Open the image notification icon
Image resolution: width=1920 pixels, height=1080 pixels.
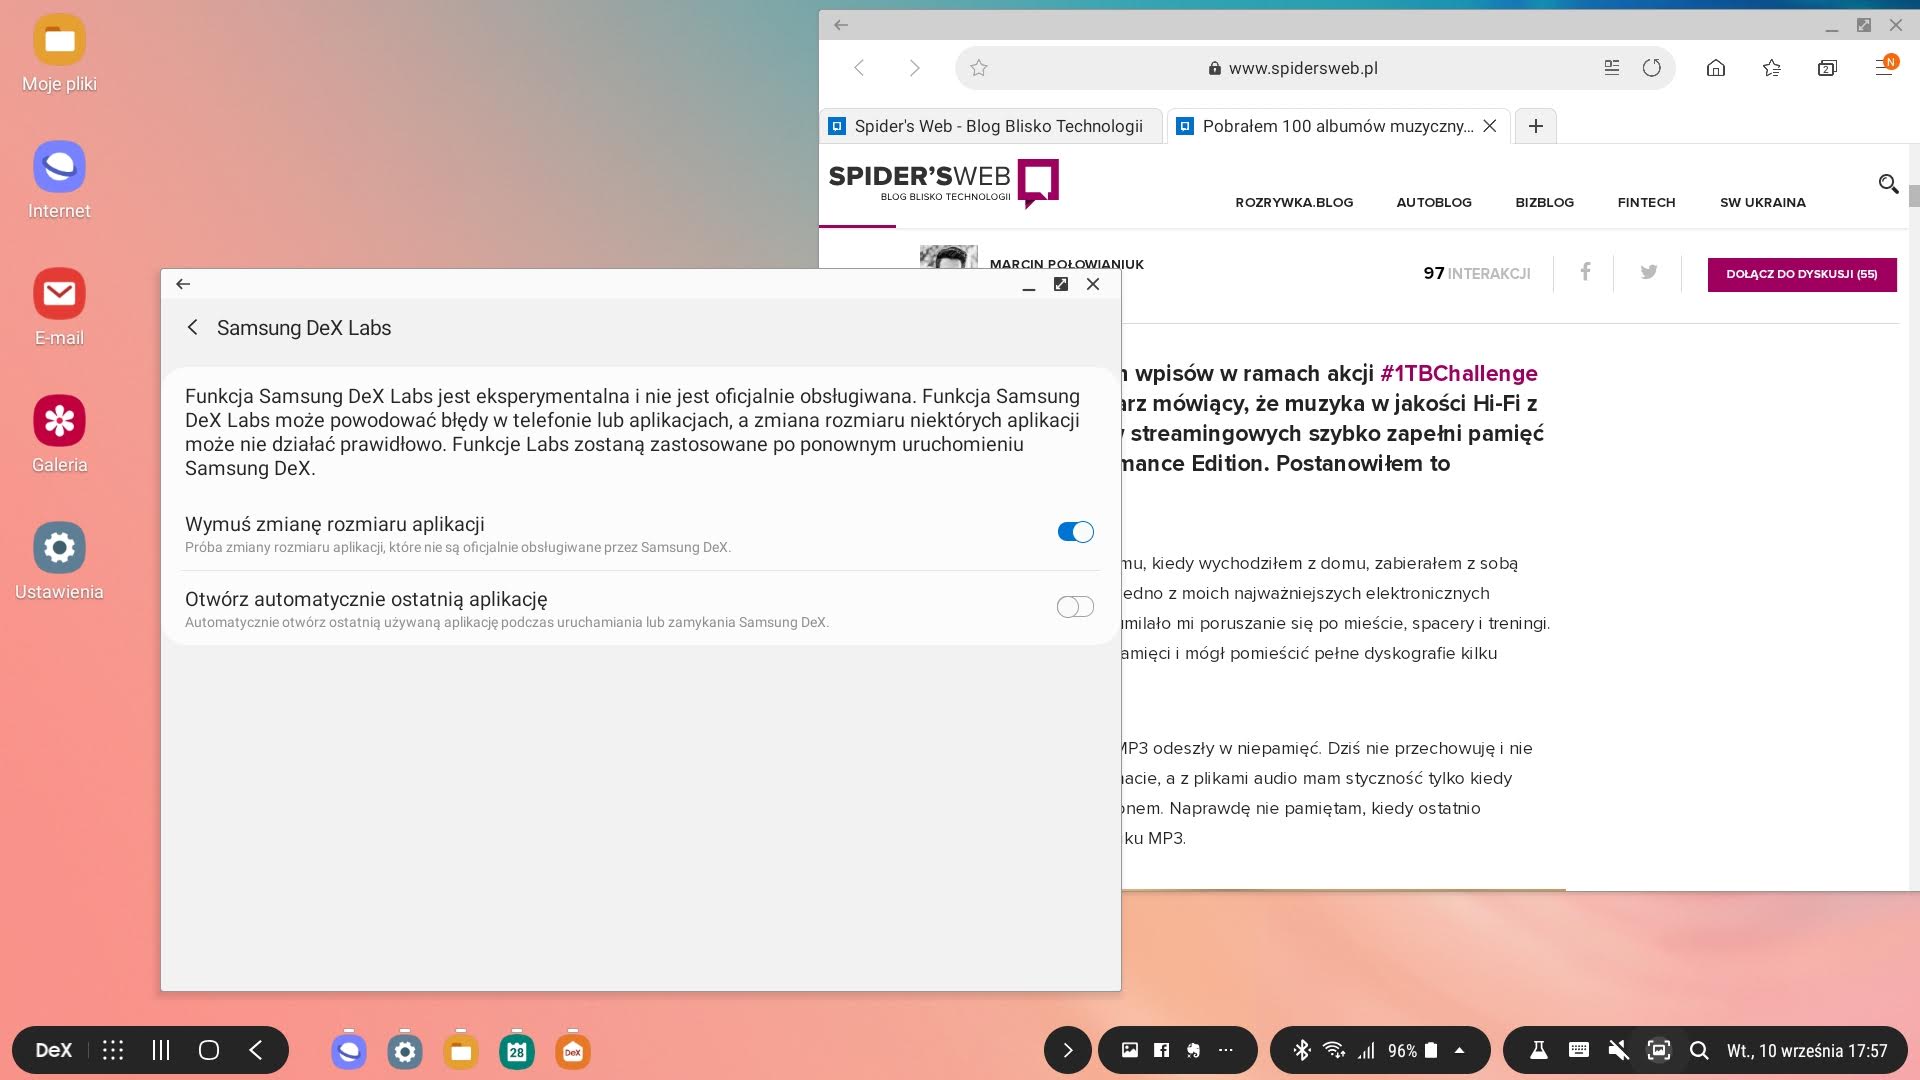pyautogui.click(x=1130, y=1050)
